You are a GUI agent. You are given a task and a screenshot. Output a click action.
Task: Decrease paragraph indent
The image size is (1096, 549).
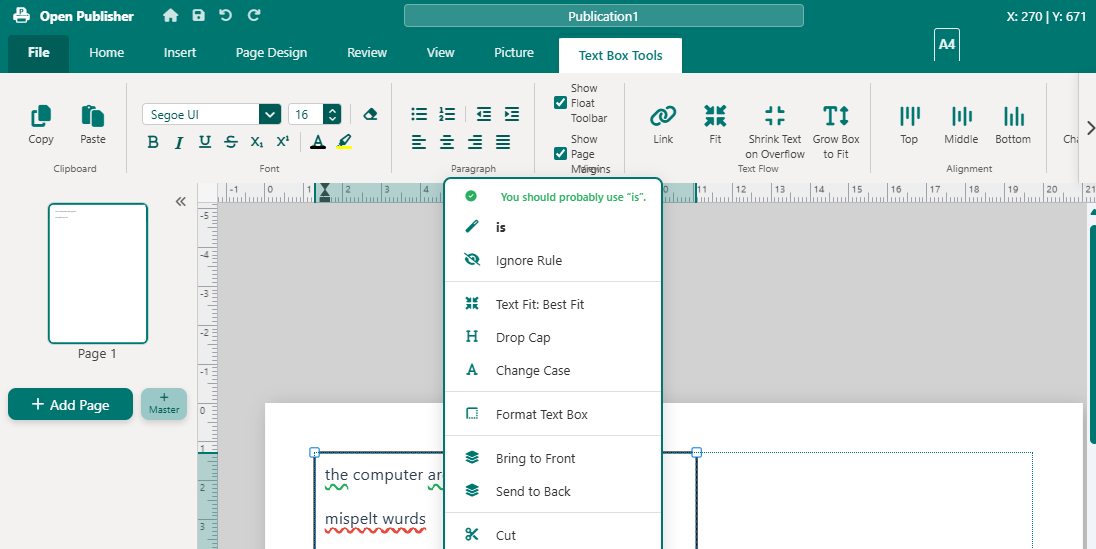pyautogui.click(x=483, y=114)
